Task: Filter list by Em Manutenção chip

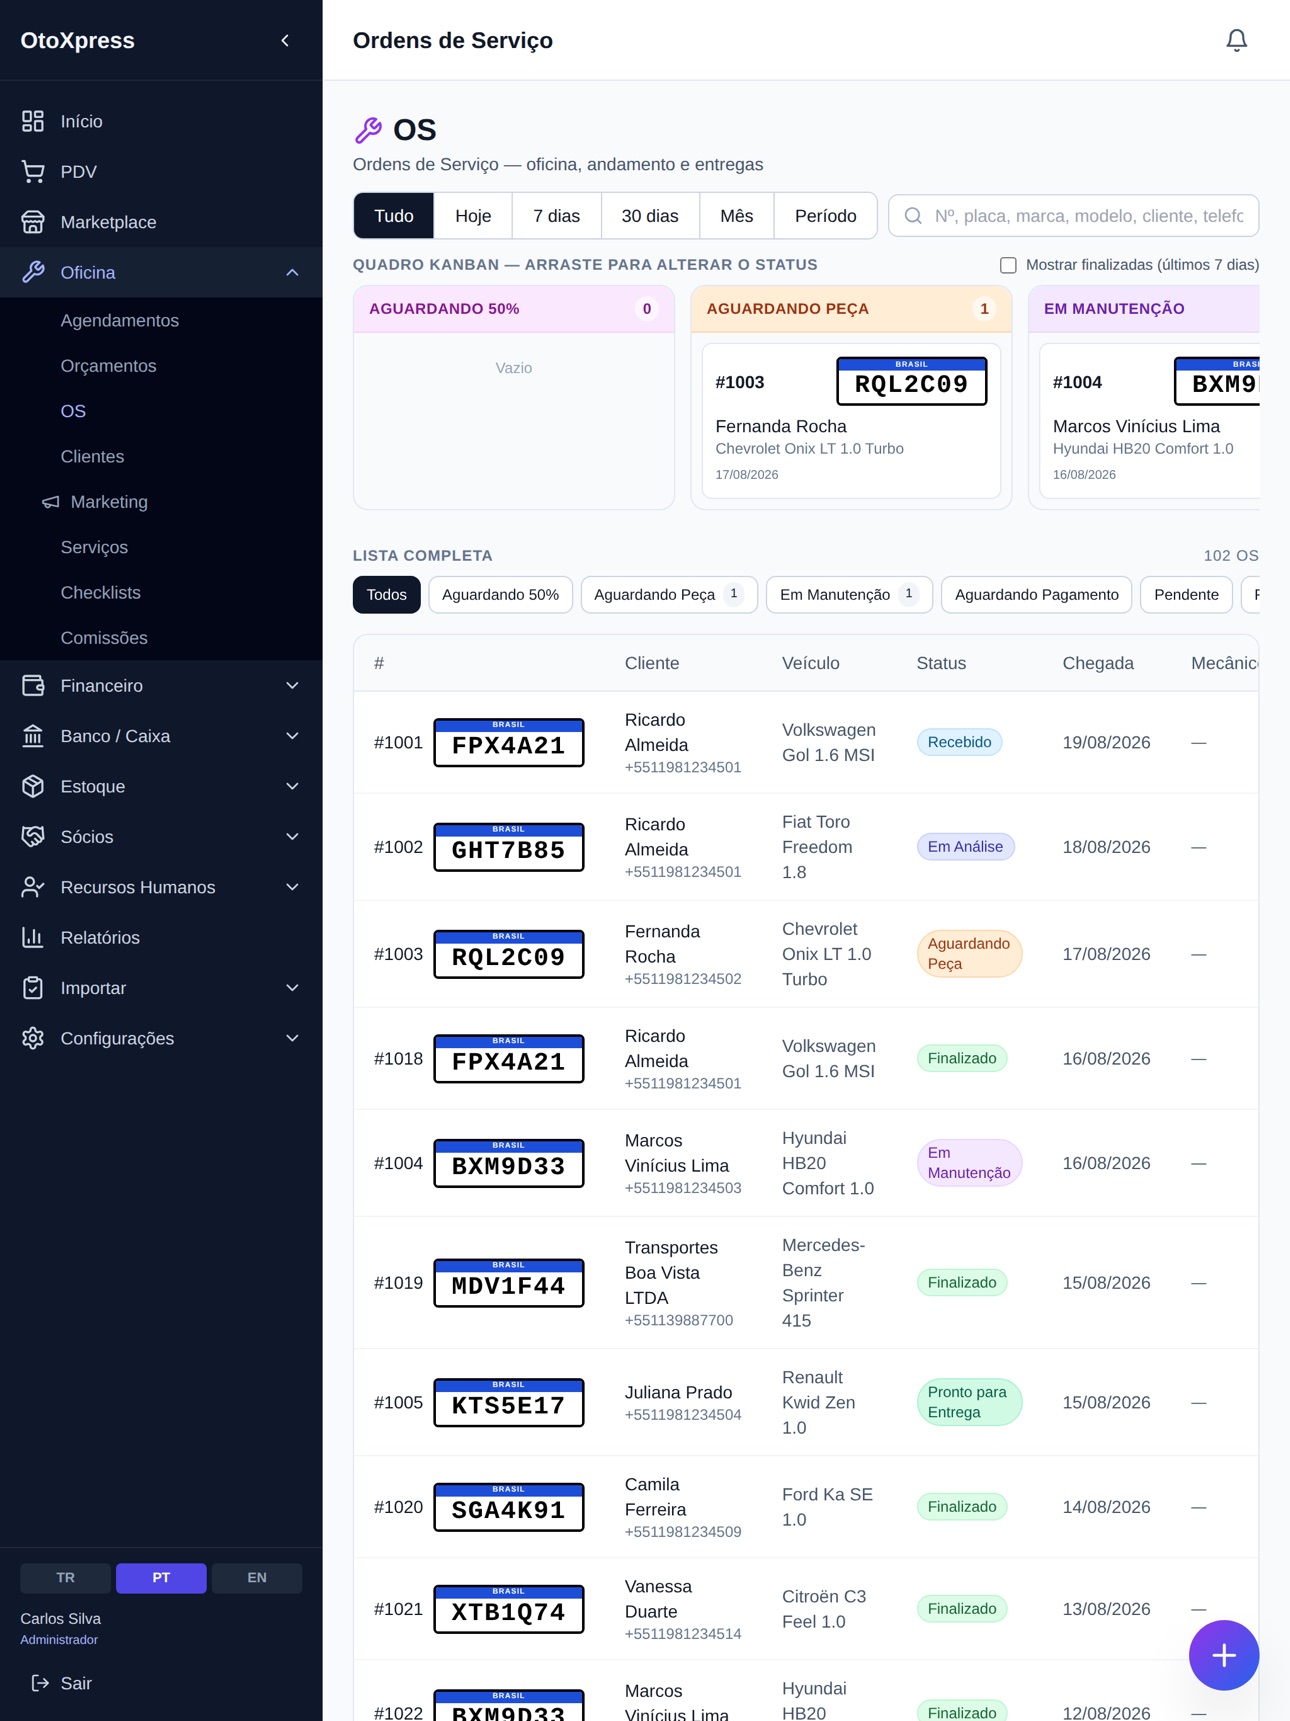Action: pos(849,594)
